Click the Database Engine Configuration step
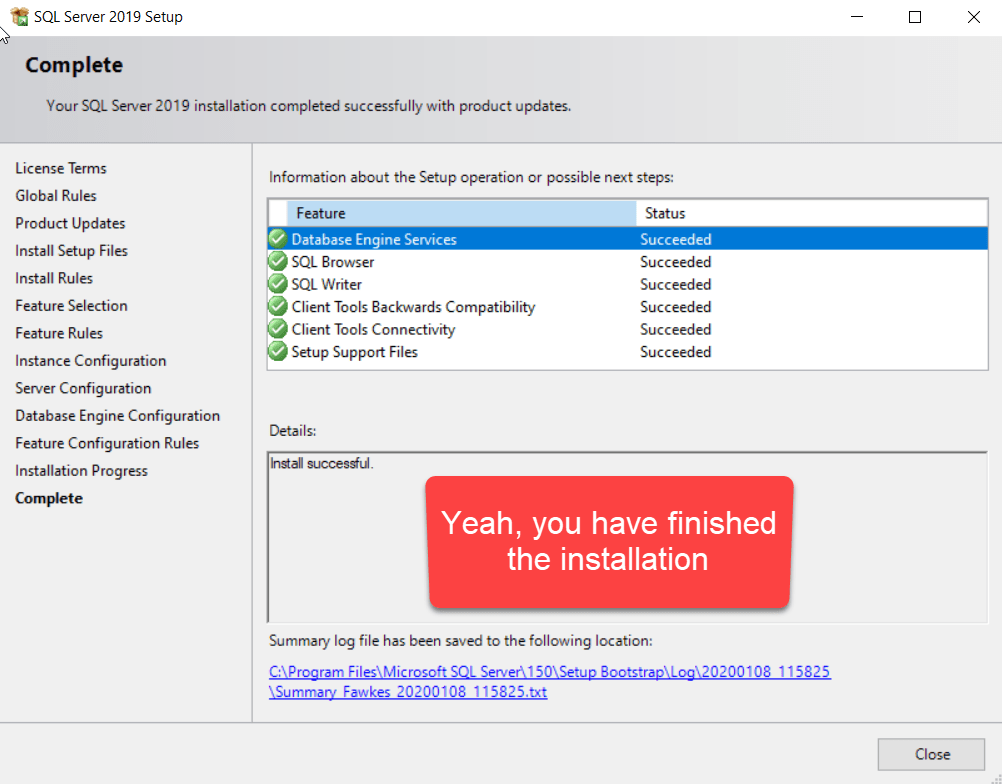1002x784 pixels. click(118, 415)
